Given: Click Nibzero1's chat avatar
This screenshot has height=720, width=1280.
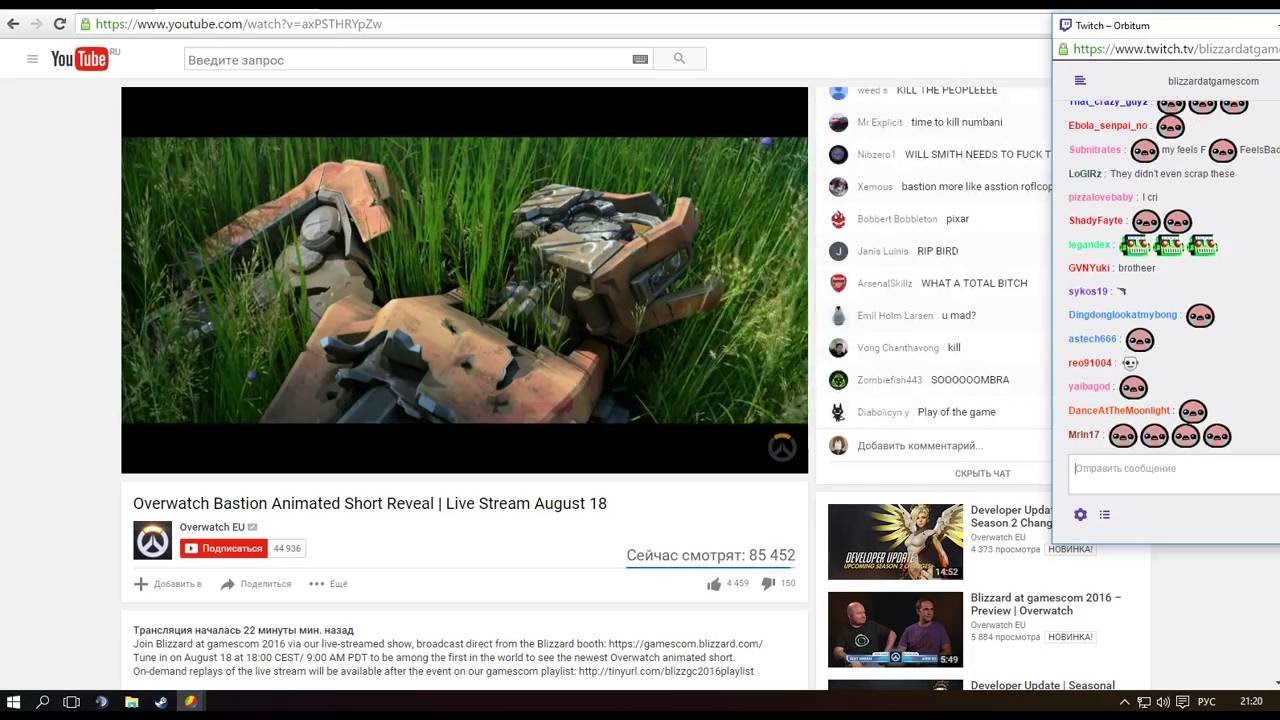Looking at the screenshot, I should tap(838, 154).
